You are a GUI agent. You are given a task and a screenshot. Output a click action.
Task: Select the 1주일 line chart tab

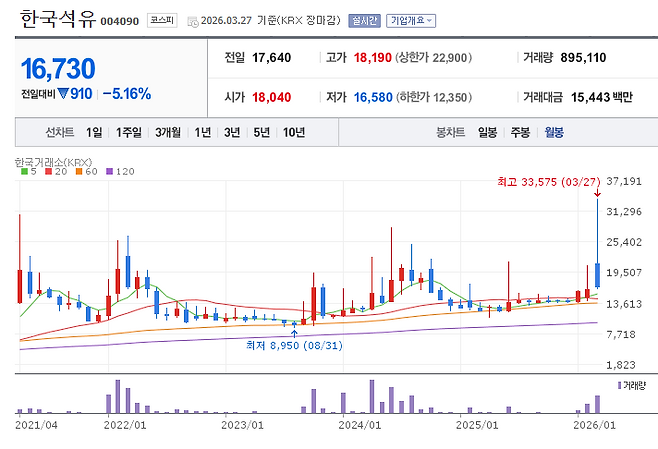click(x=129, y=132)
